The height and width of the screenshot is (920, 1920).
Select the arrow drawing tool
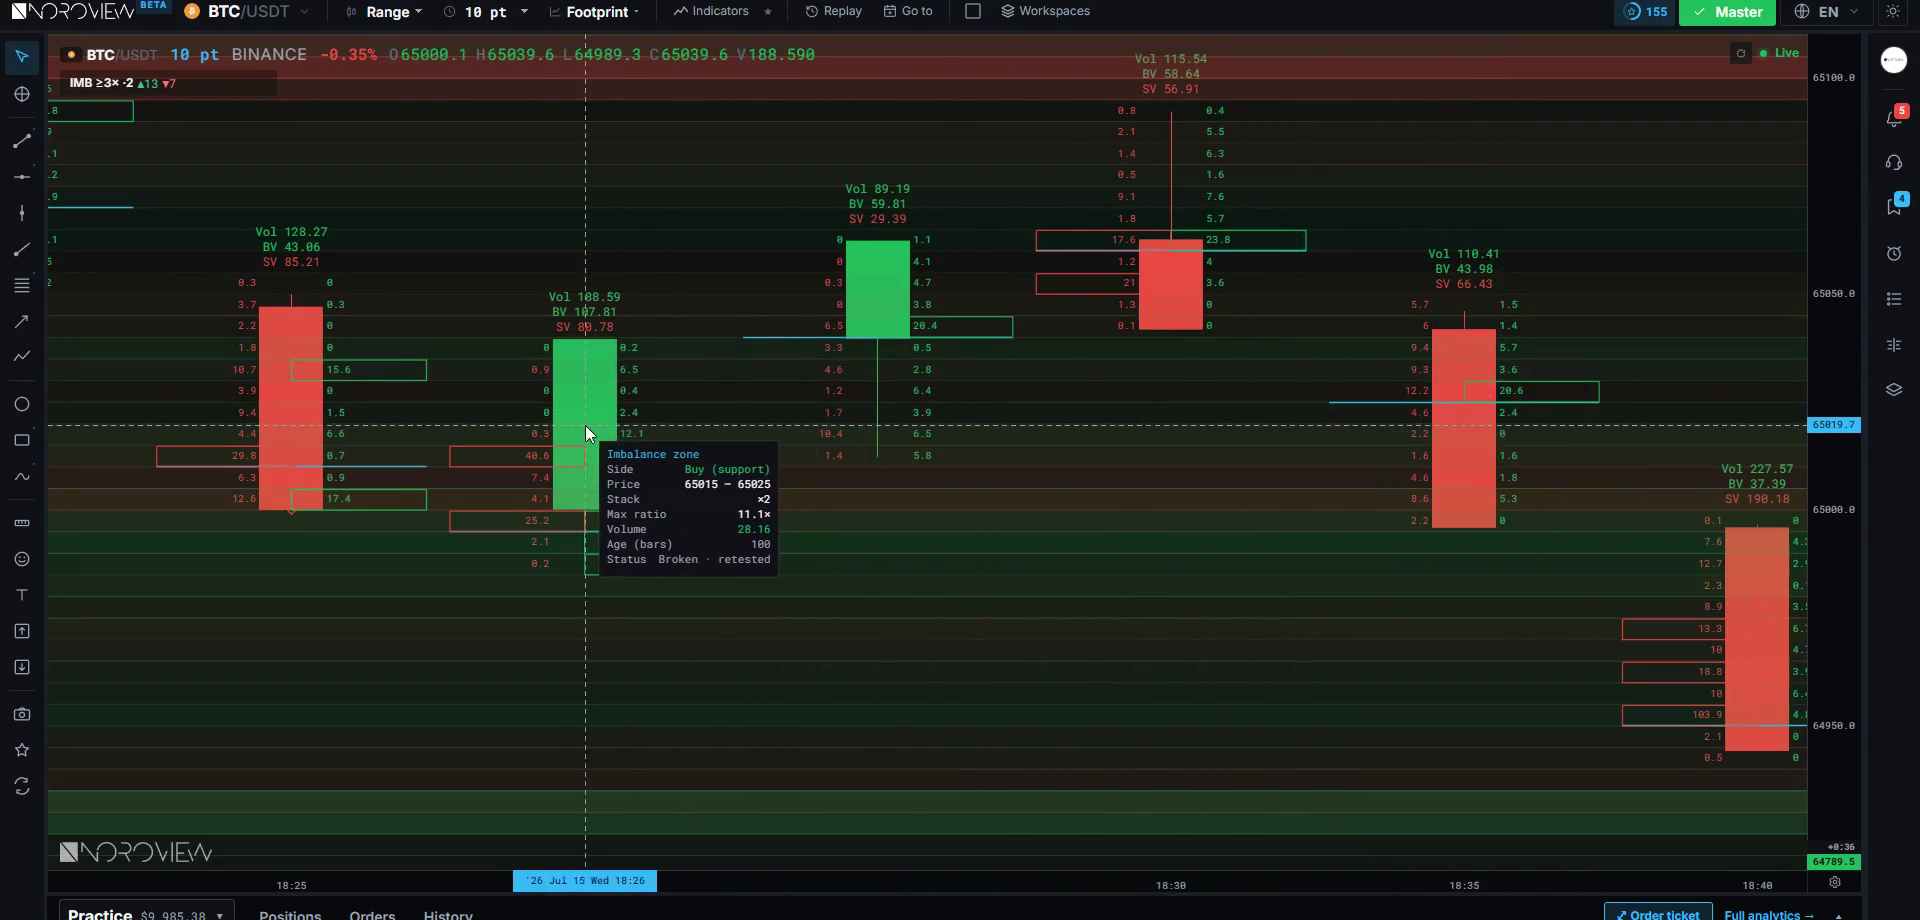22,321
